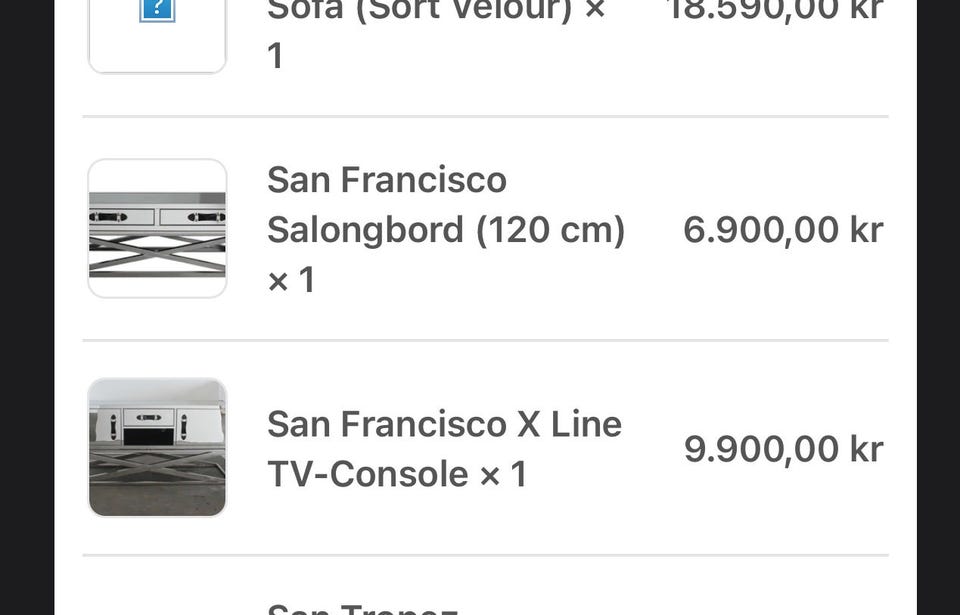Click the white sofa thumbnail placeholder box
This screenshot has height=615, width=960.
click(157, 36)
